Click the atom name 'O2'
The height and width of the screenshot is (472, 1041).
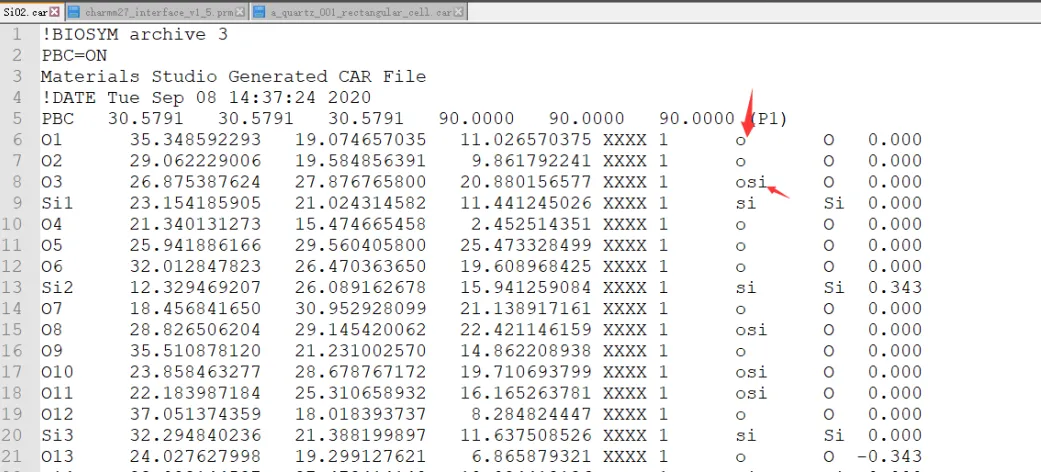coord(52,161)
